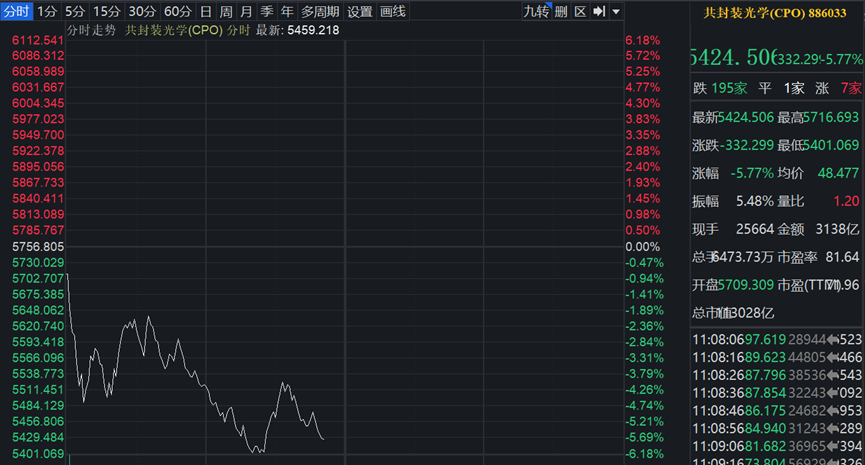This screenshot has height=465, width=865.
Task: Click the skip-to-end arrow icon
Action: (x=599, y=11)
